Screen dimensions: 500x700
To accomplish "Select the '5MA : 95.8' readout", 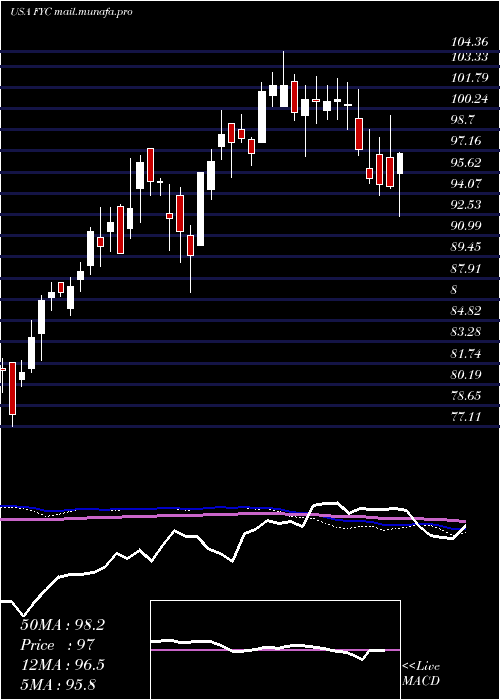I will tap(58, 684).
